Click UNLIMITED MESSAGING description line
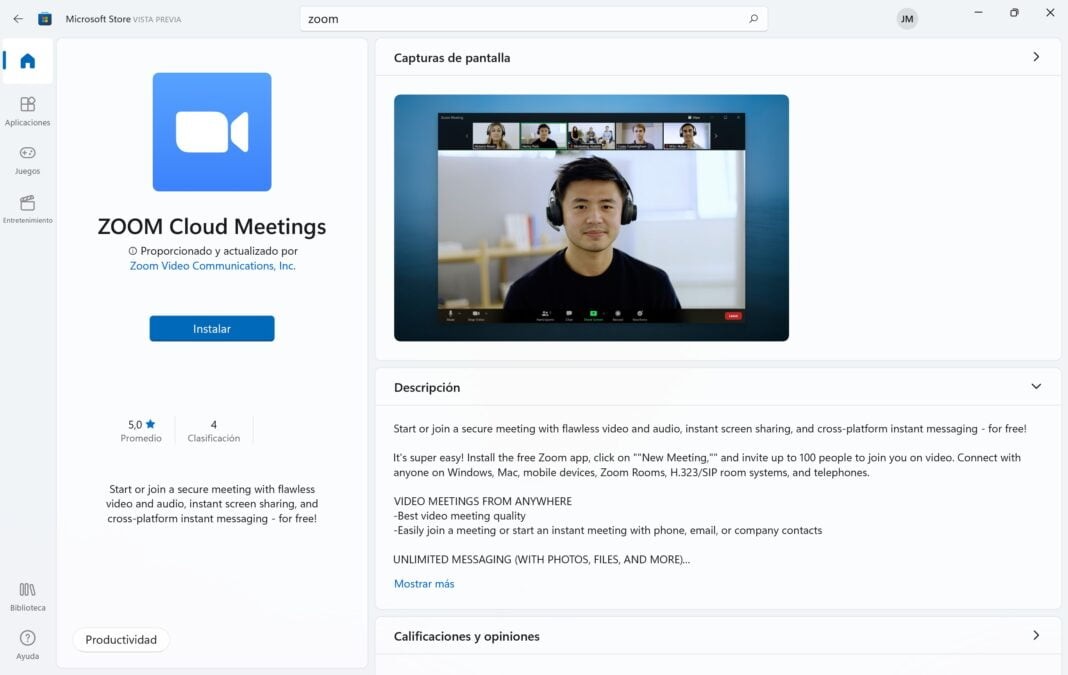Image resolution: width=1068 pixels, height=675 pixels. click(541, 559)
